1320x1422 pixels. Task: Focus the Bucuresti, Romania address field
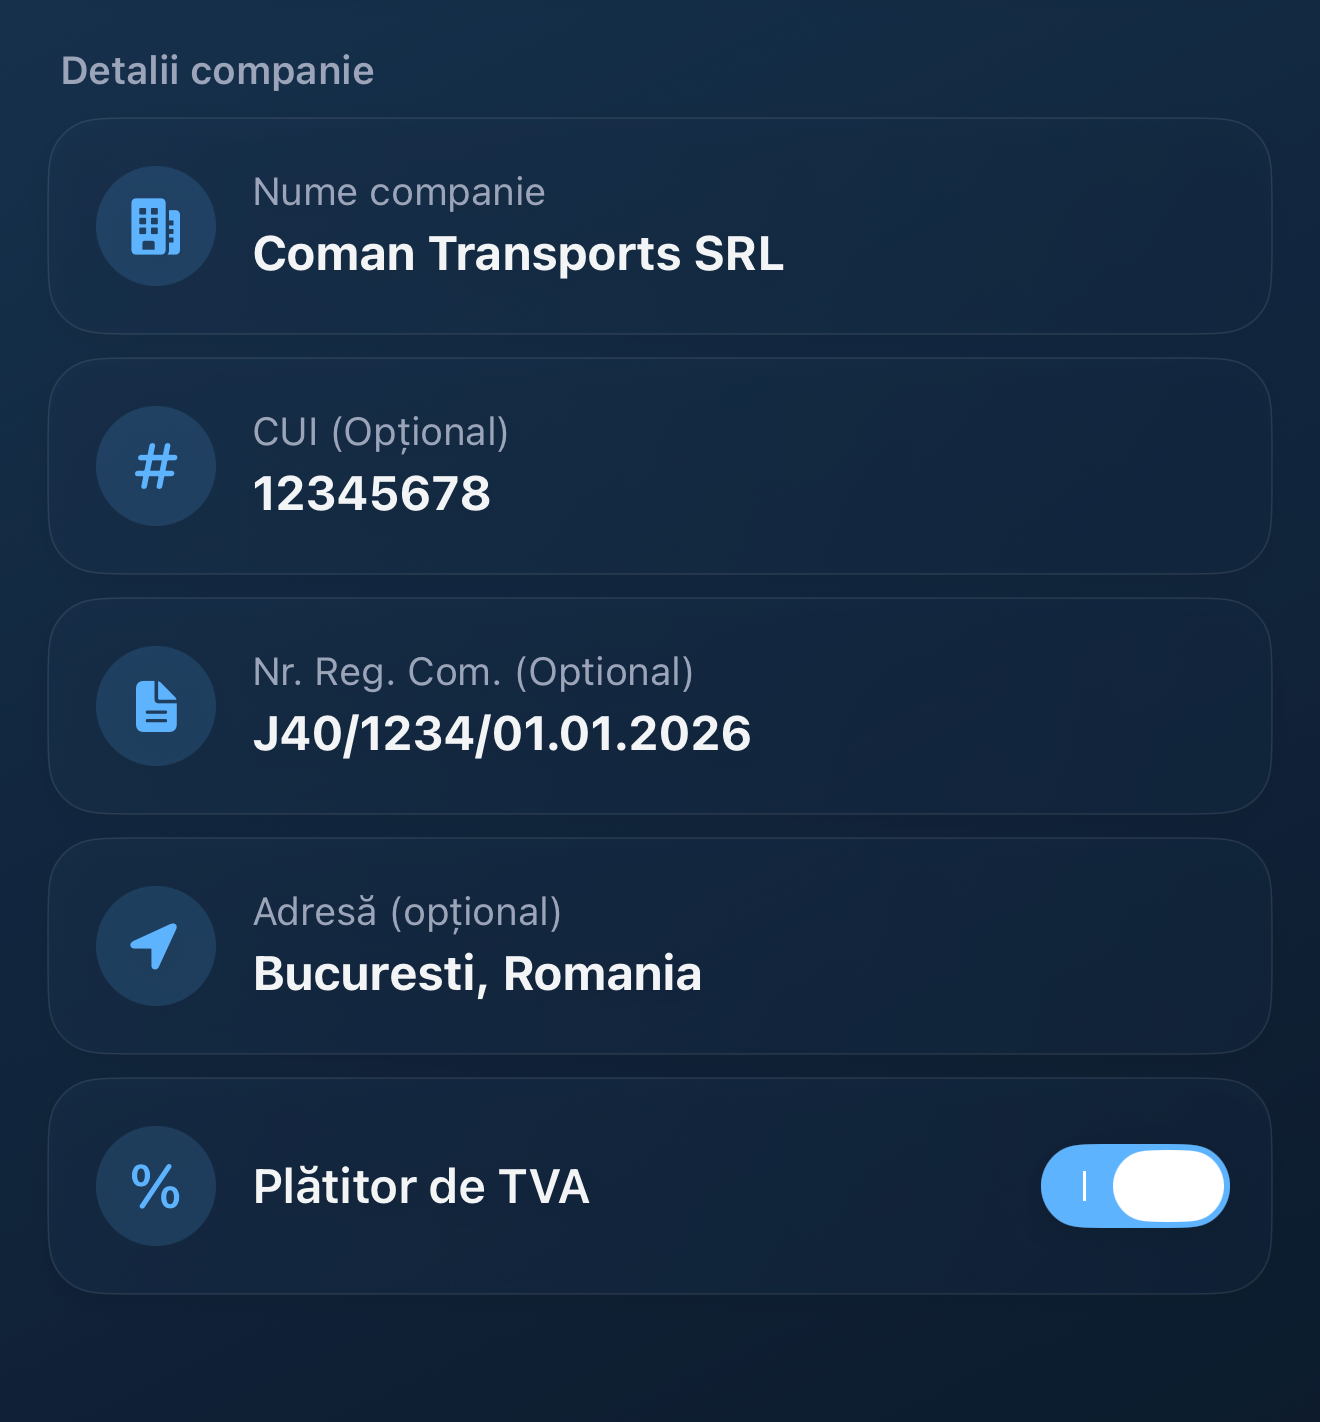click(x=477, y=974)
